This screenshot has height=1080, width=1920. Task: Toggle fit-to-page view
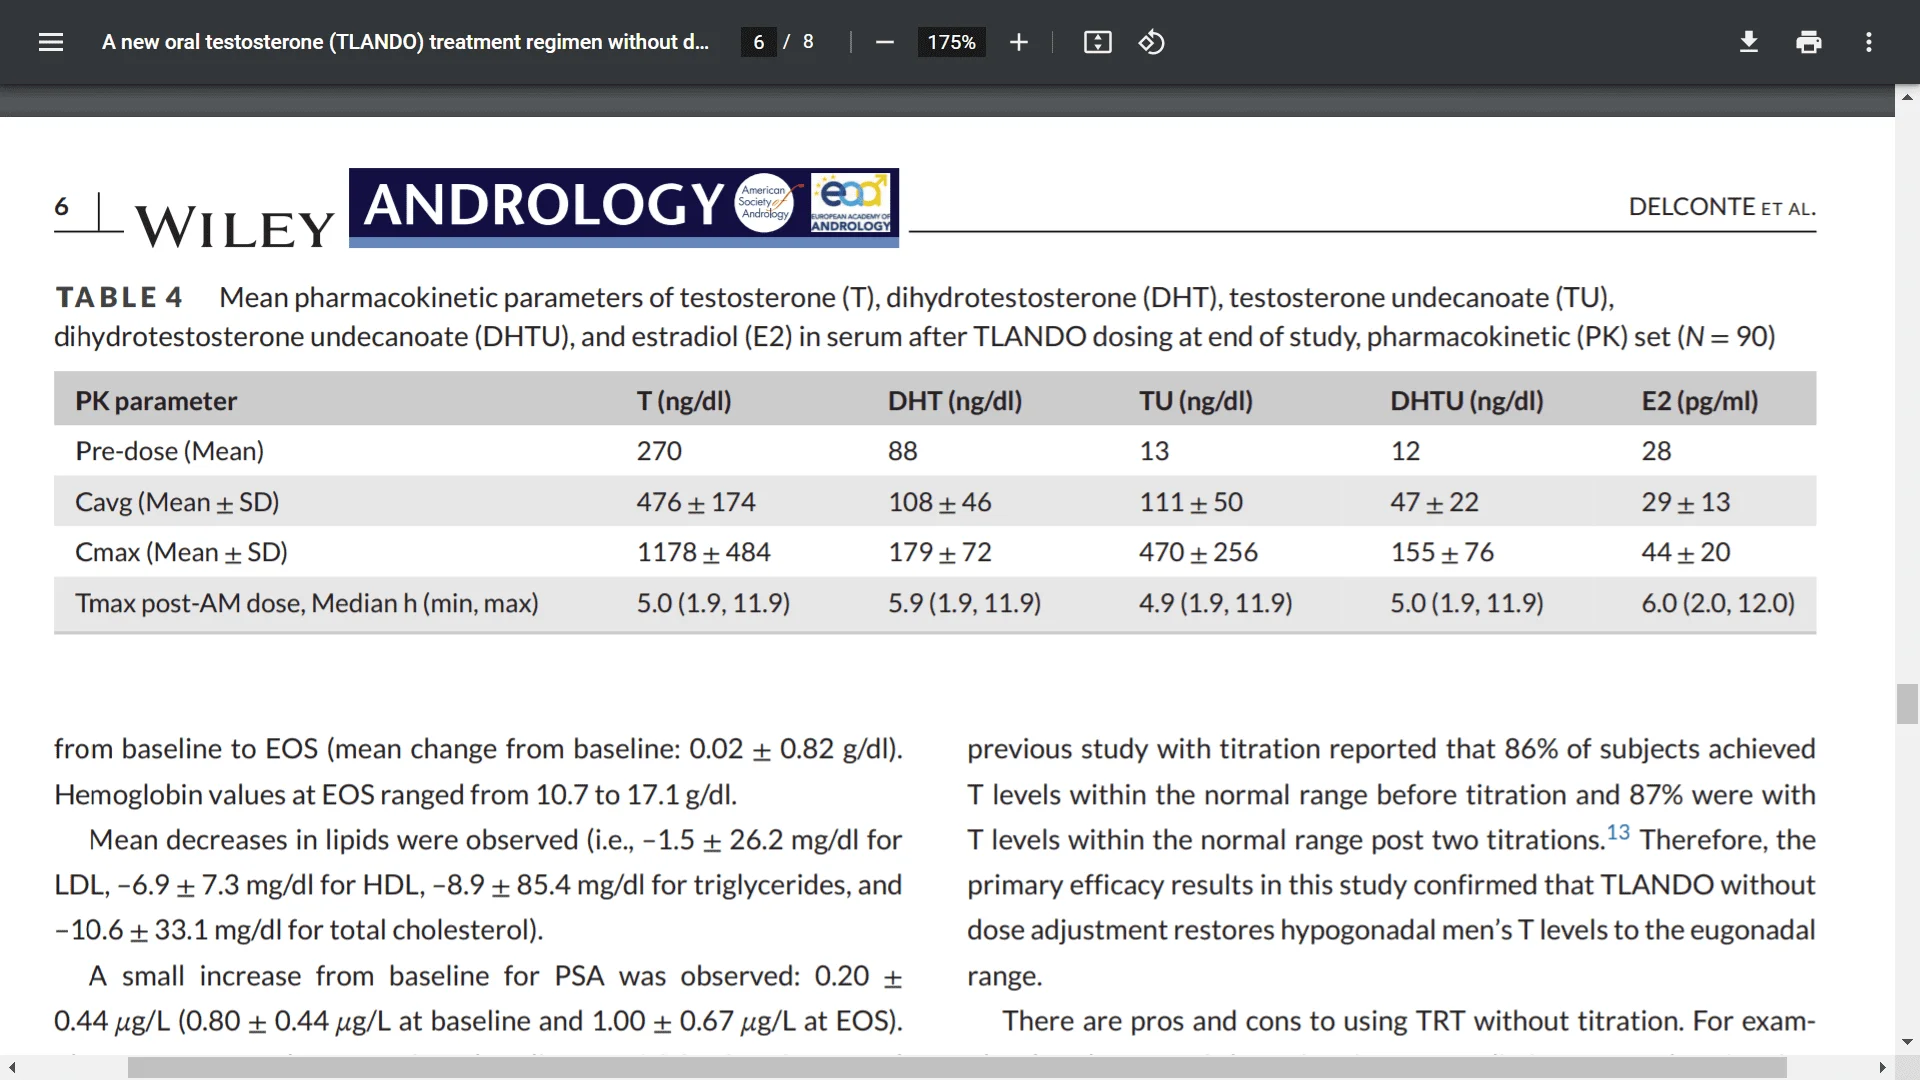pyautogui.click(x=1097, y=42)
